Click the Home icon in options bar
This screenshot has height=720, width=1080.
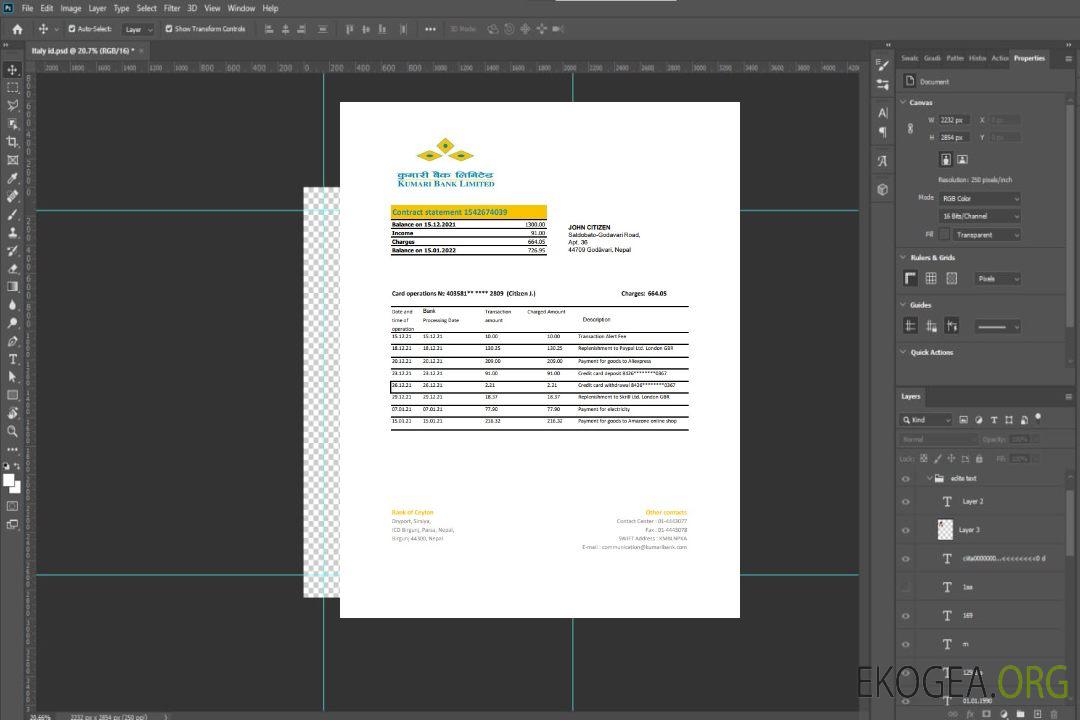coord(17,29)
